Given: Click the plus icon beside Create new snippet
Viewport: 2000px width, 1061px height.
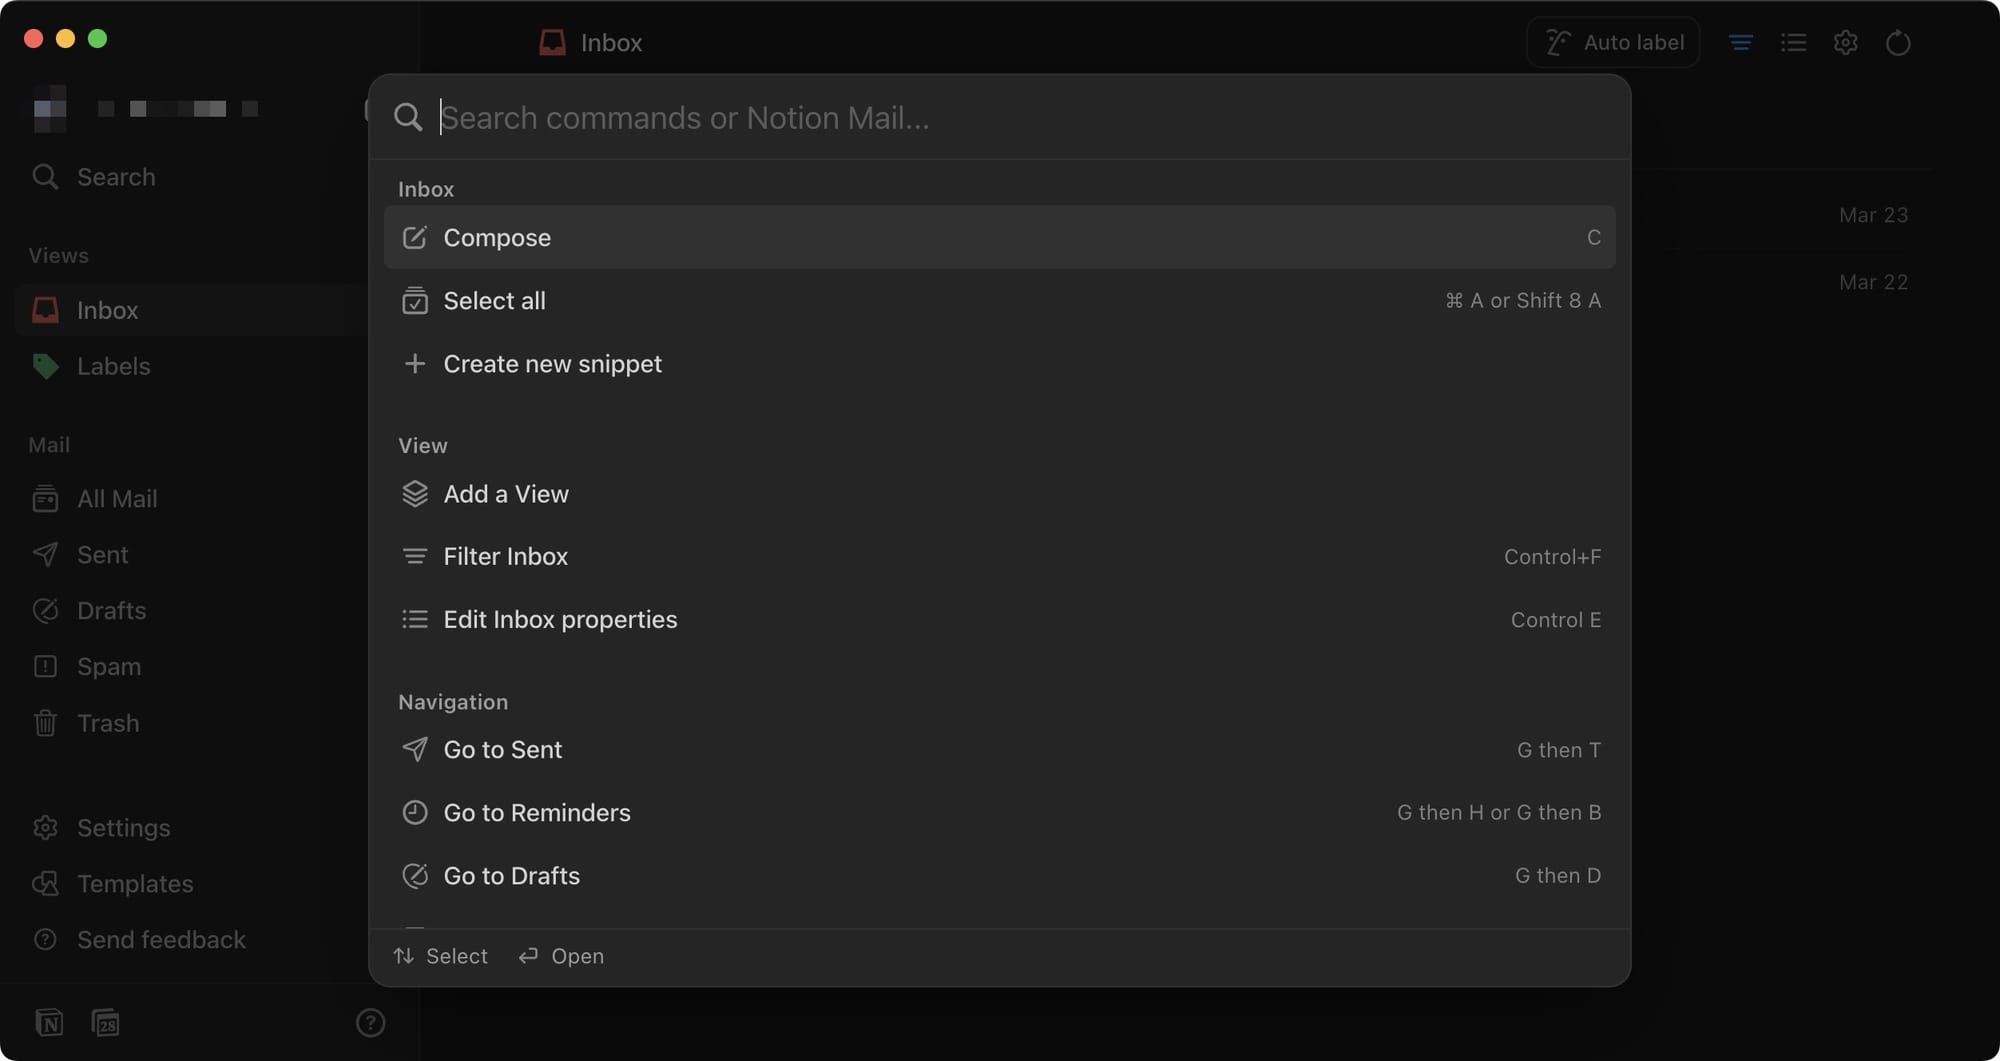Looking at the screenshot, I should tap(414, 363).
